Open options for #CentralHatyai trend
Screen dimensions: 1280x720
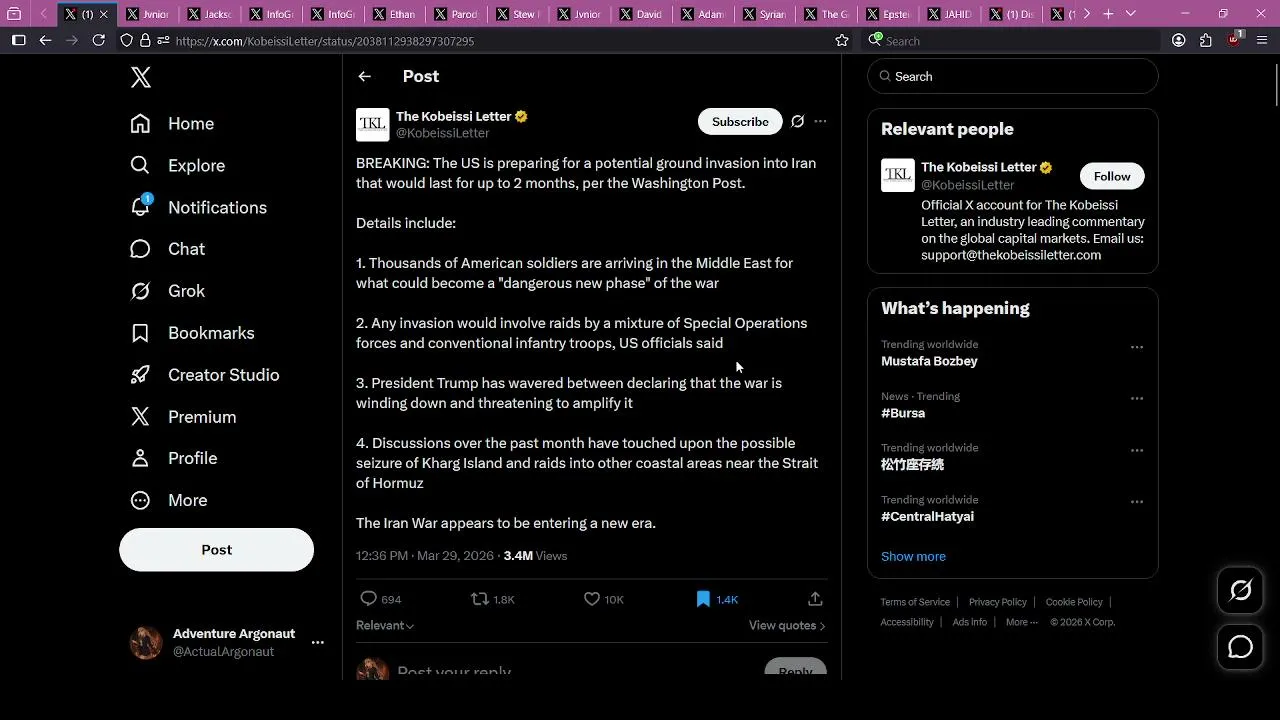point(1136,502)
